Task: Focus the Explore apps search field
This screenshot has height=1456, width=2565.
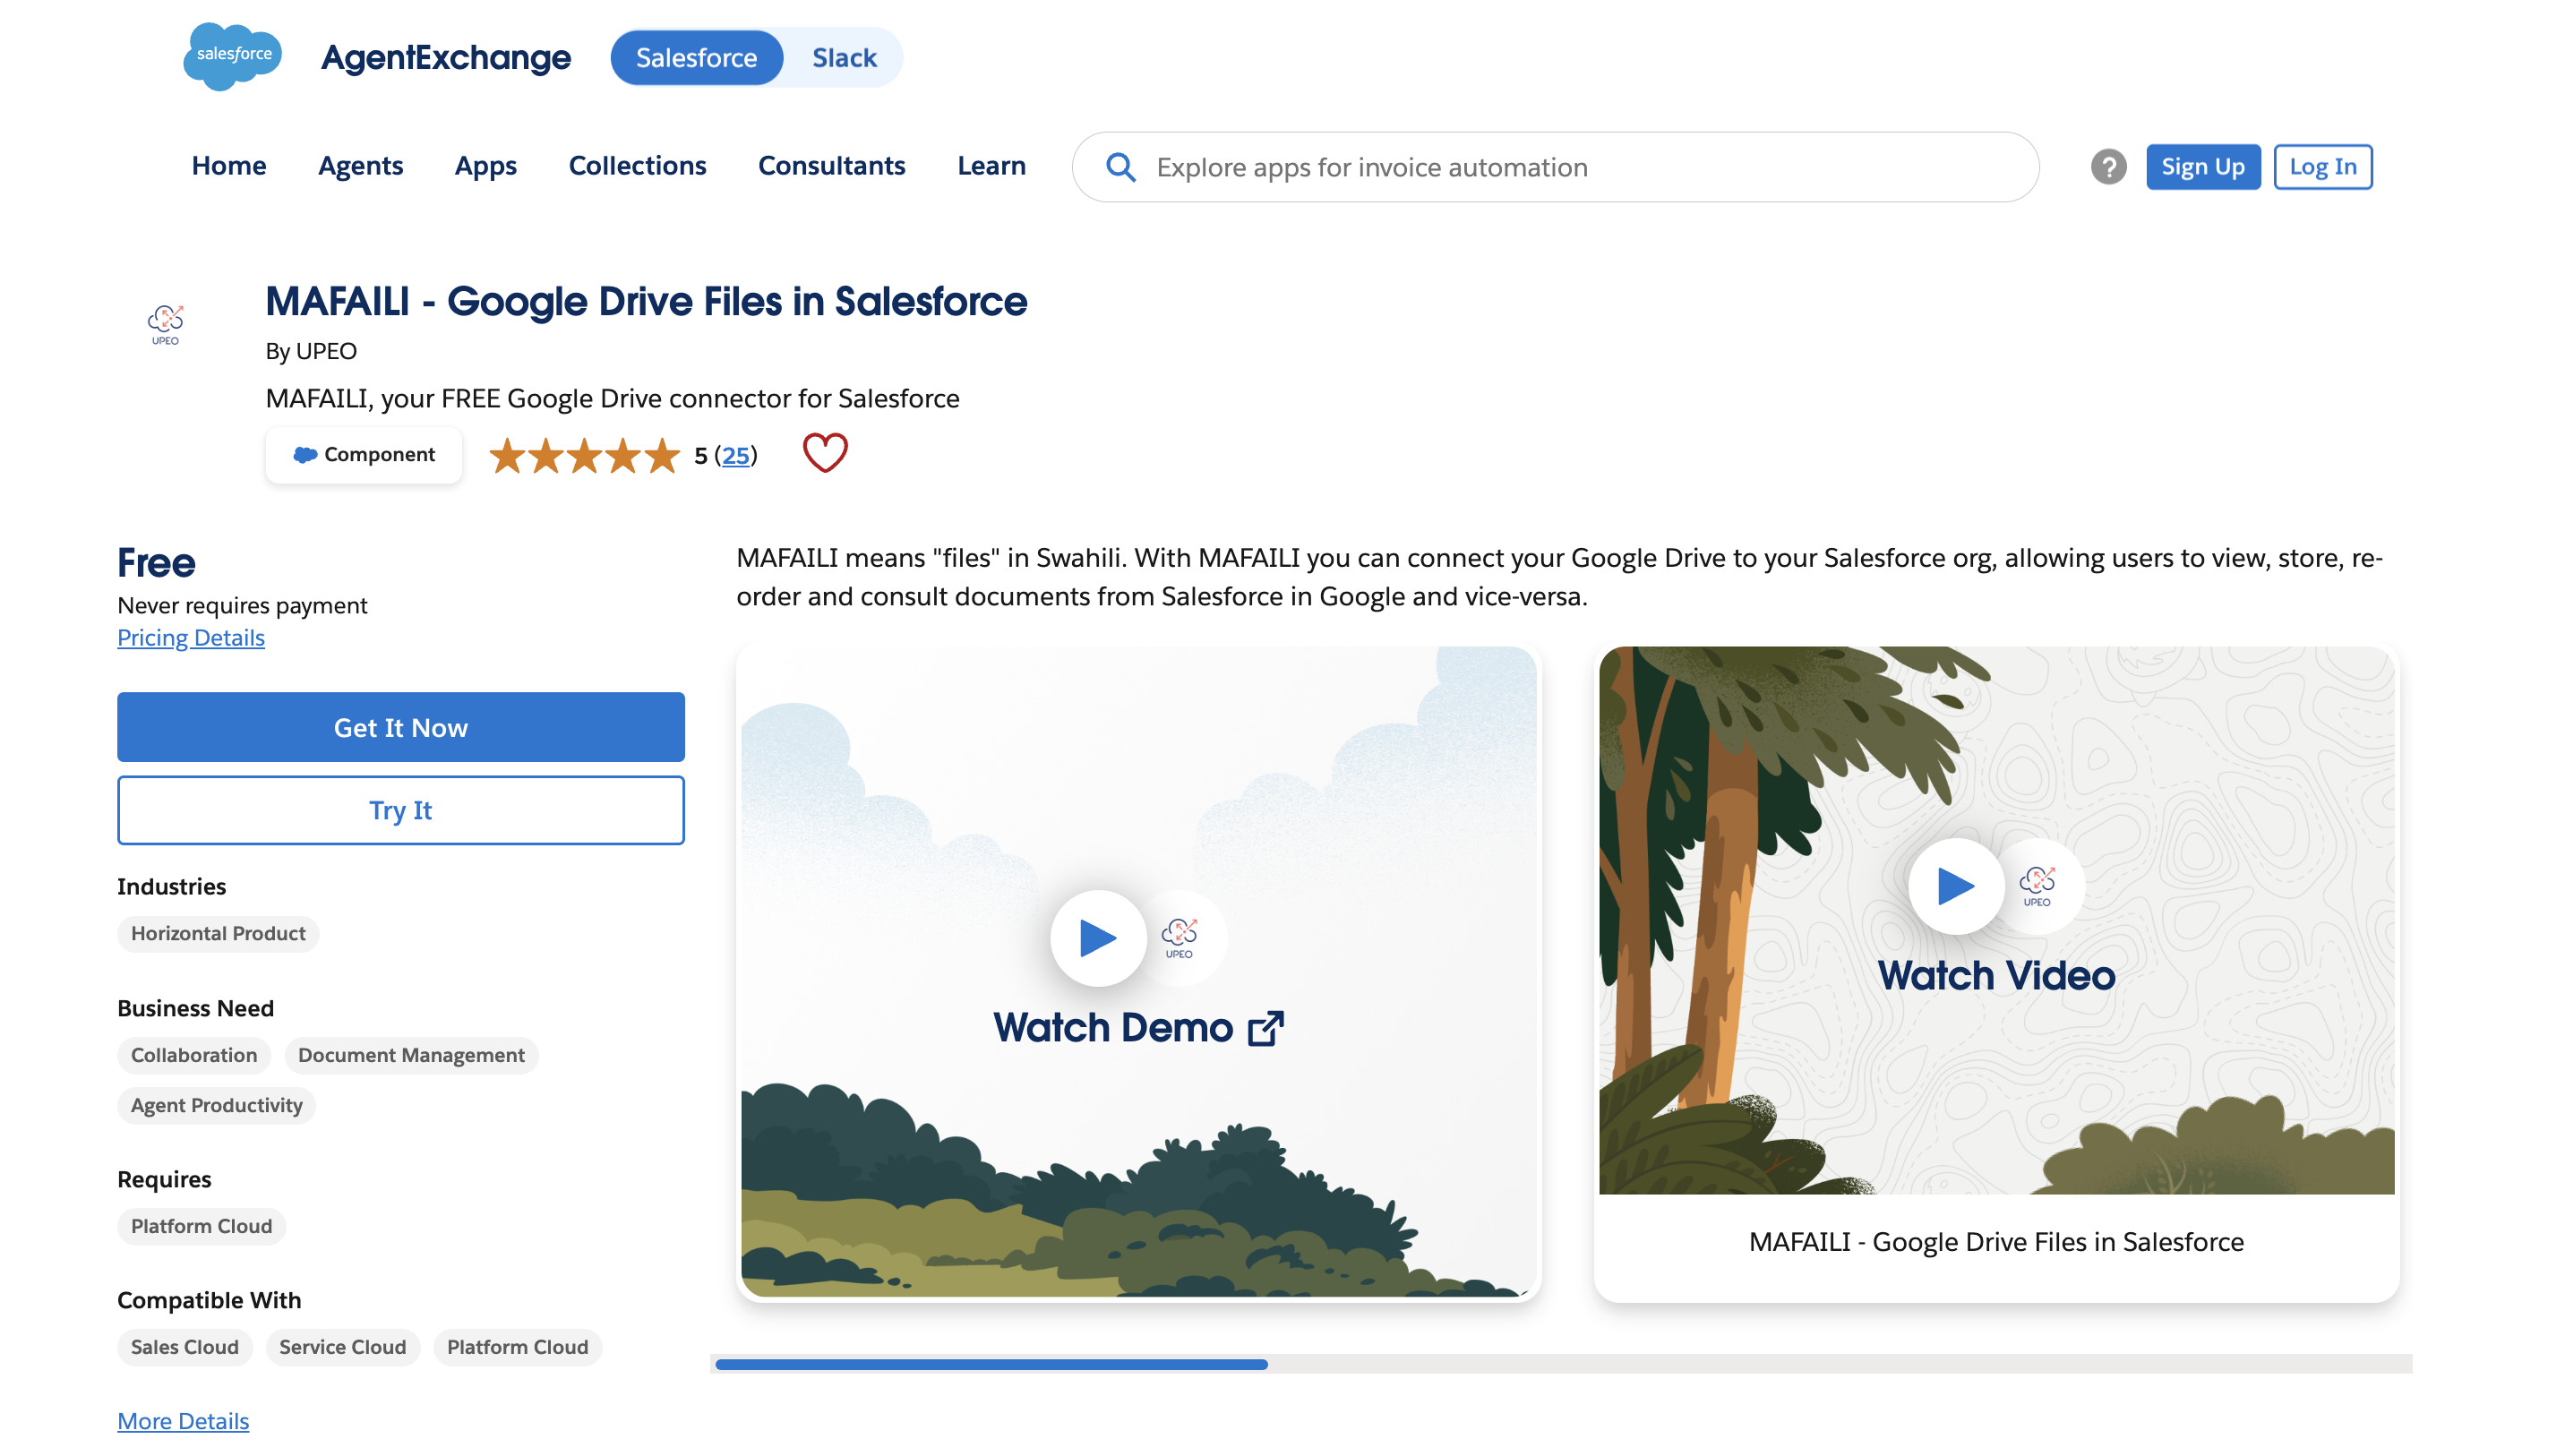Action: [1555, 167]
